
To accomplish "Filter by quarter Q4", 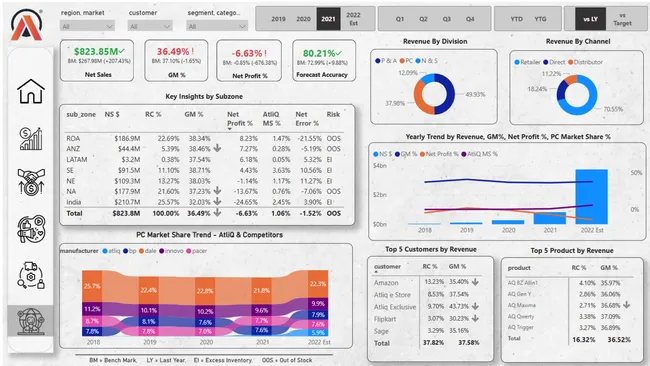I will [x=470, y=19].
